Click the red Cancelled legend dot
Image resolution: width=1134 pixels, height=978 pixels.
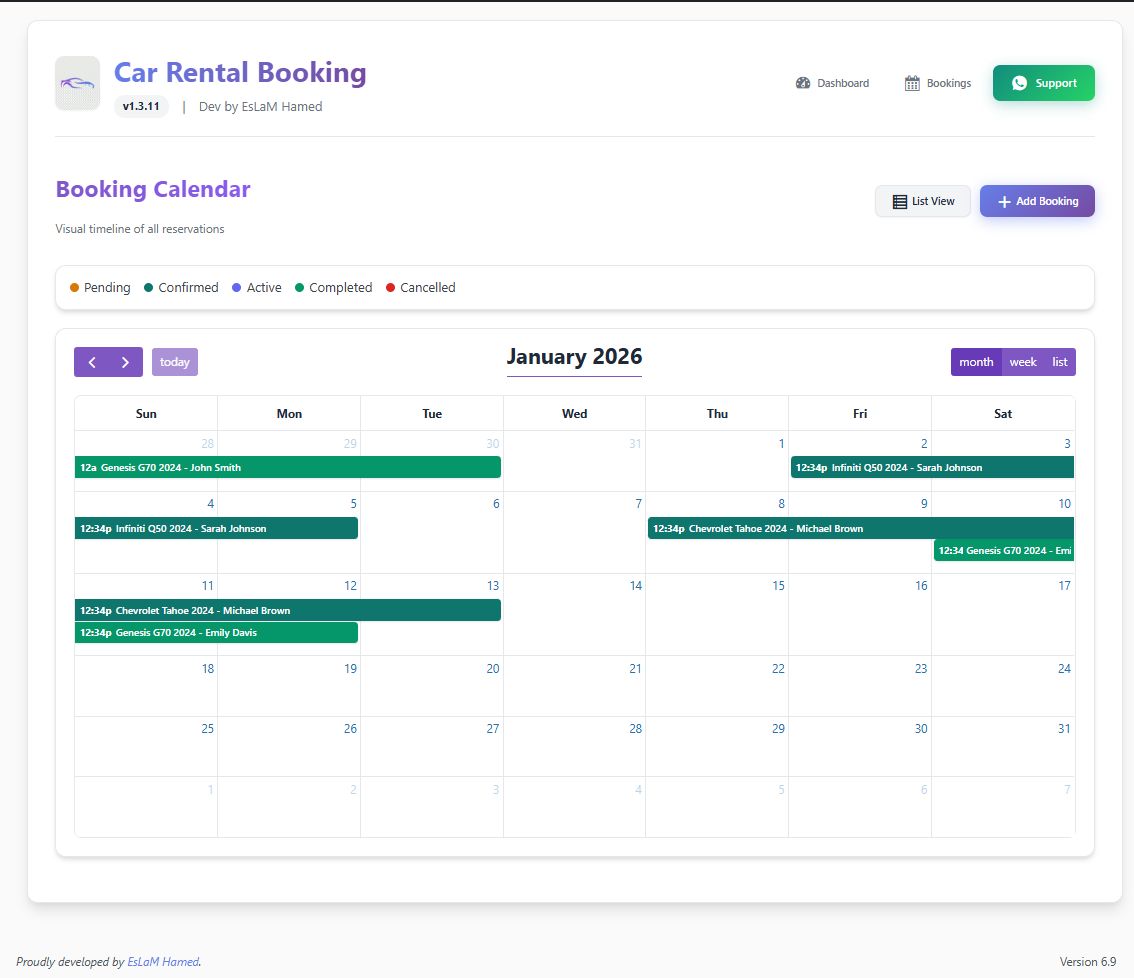click(x=390, y=288)
